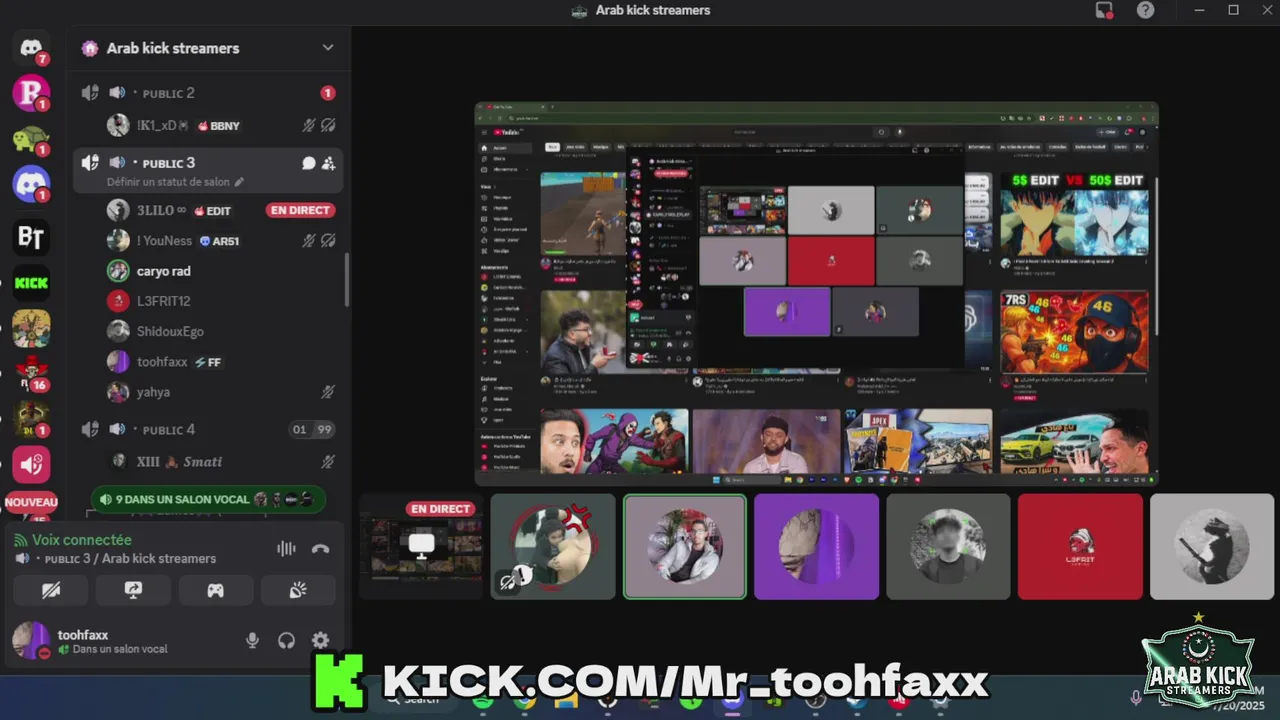
Task: Click user ! YouNess in voice list
Action: (x=208, y=241)
